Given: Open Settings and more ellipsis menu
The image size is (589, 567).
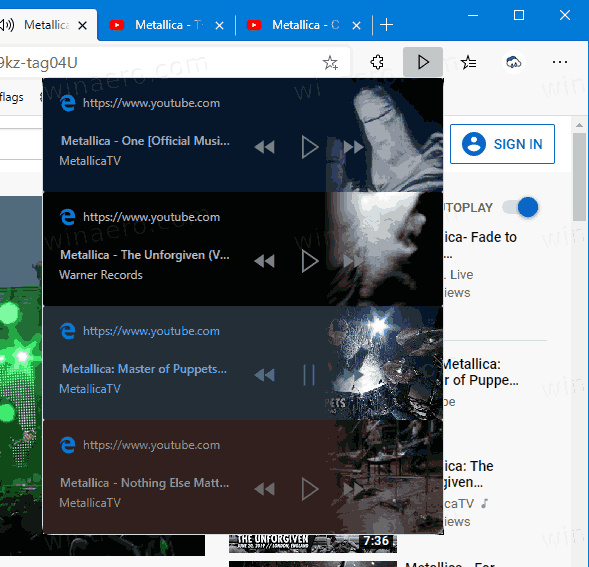Looking at the screenshot, I should coord(560,62).
